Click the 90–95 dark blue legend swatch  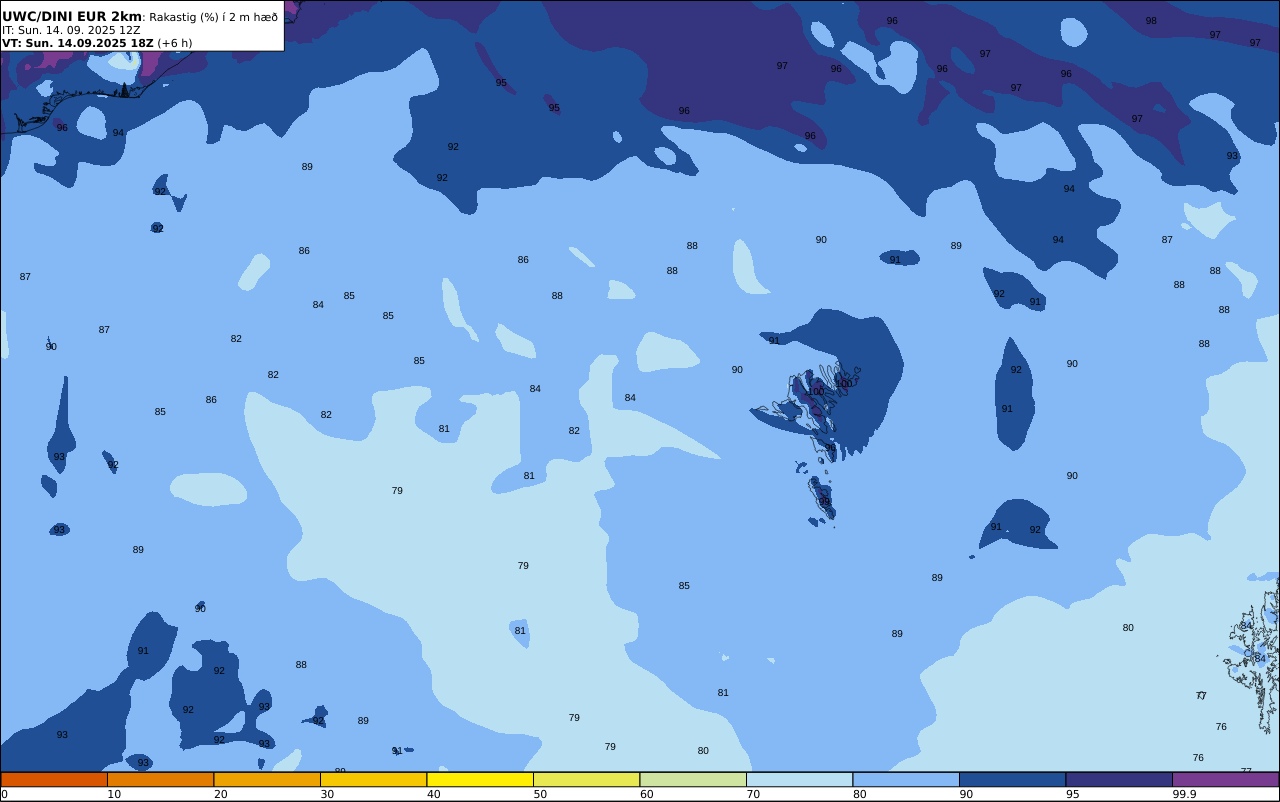click(1012, 779)
